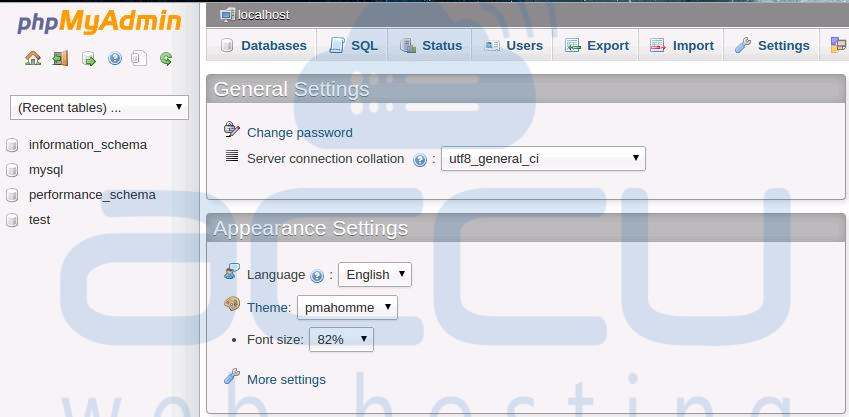The height and width of the screenshot is (417, 849).
Task: Click the Change password key icon
Action: (232, 130)
